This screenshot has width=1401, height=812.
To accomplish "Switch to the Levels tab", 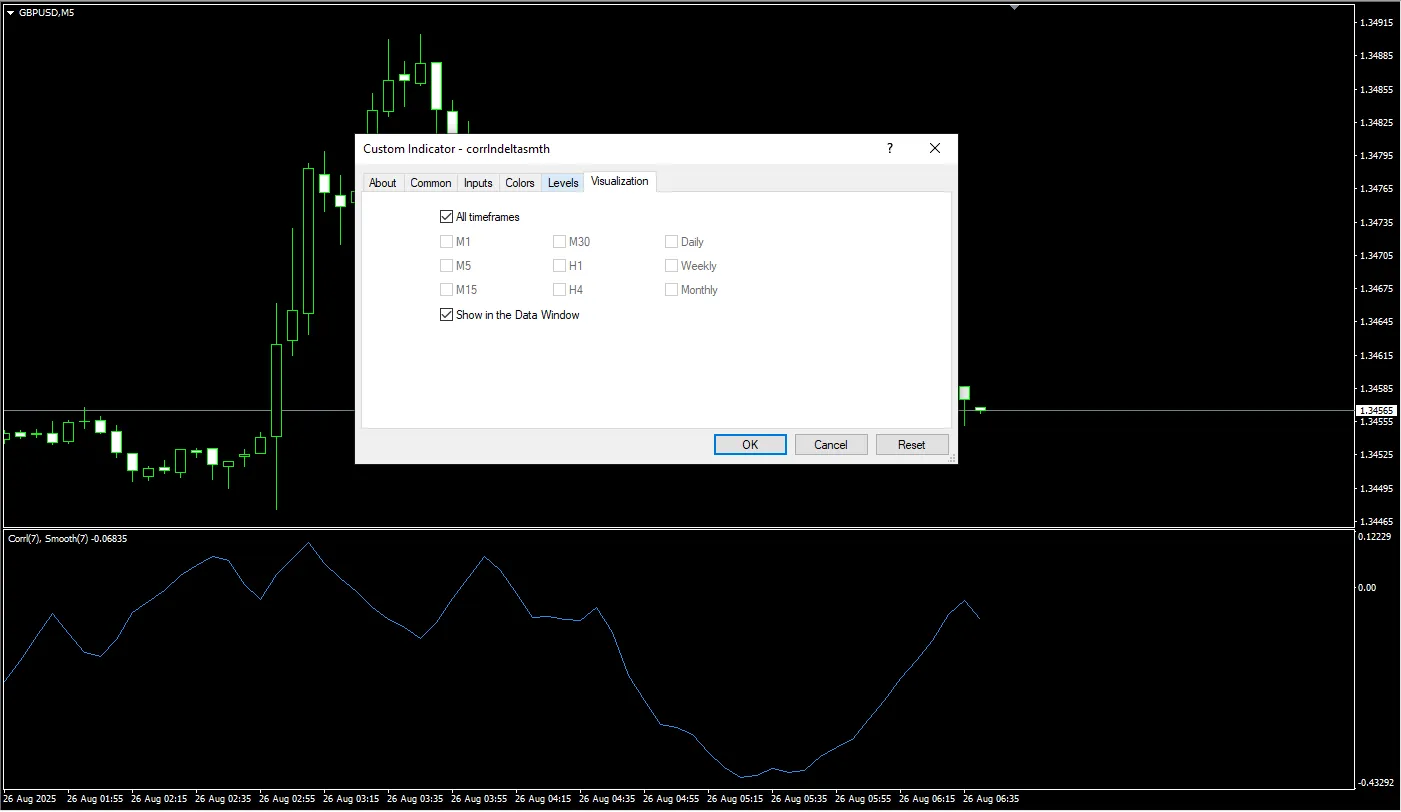I will point(563,183).
